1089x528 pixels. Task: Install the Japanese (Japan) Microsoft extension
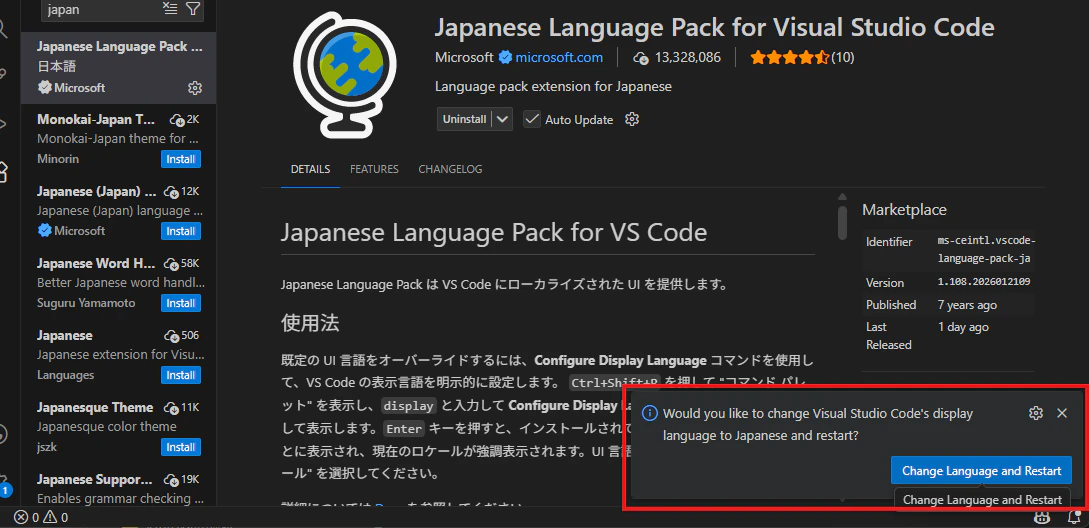[x=181, y=231]
